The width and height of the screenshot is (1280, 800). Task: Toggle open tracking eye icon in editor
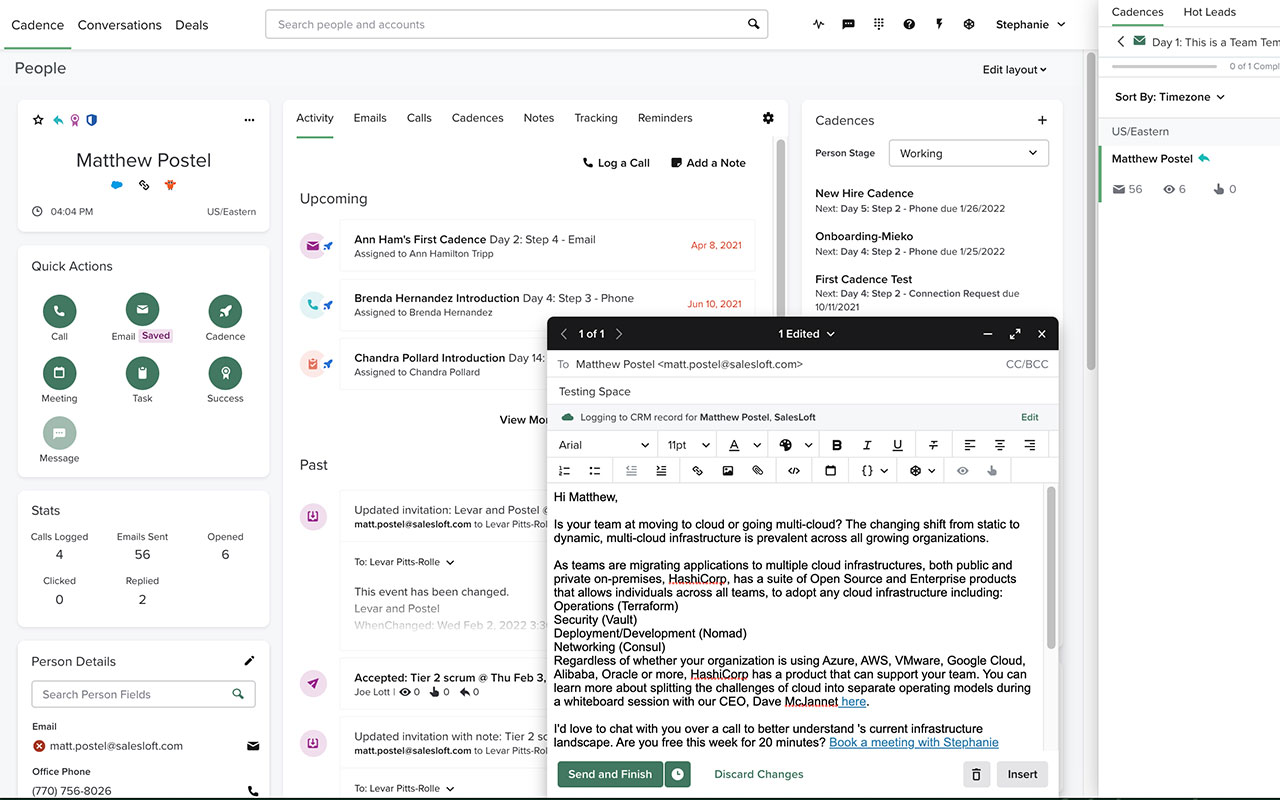click(x=962, y=471)
